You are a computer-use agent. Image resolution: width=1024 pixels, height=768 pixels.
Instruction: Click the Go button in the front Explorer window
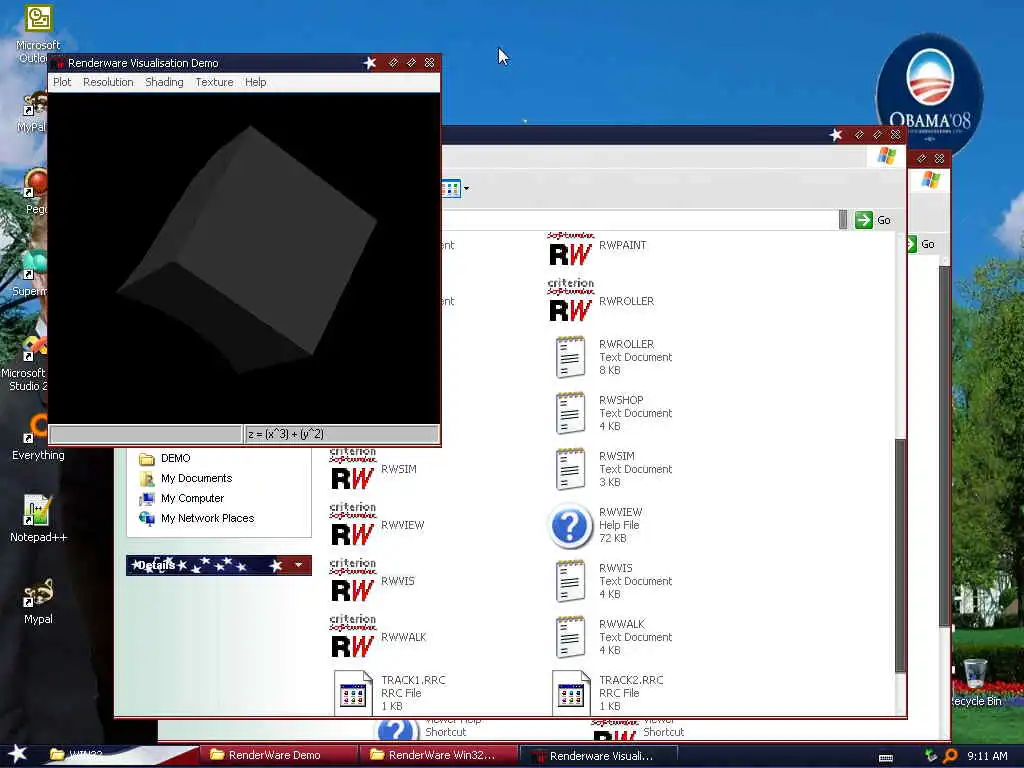coord(872,220)
